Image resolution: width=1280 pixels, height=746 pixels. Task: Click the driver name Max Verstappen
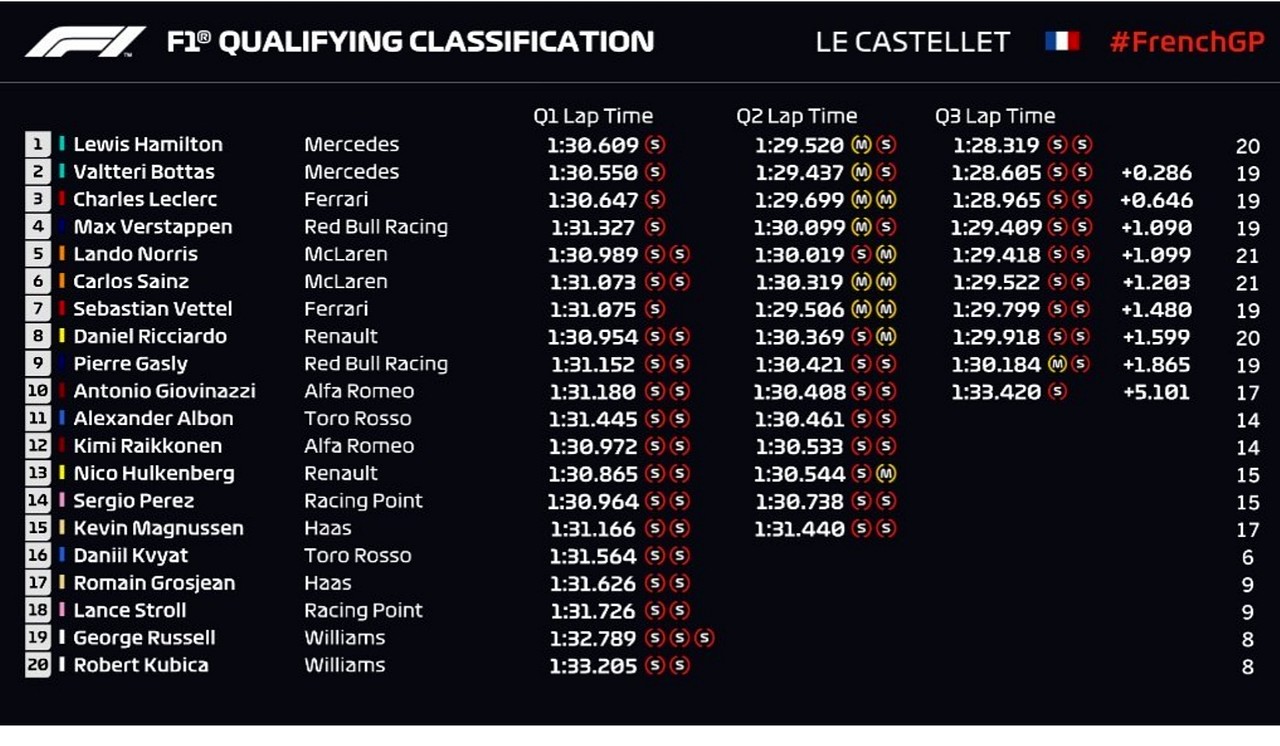tap(152, 227)
